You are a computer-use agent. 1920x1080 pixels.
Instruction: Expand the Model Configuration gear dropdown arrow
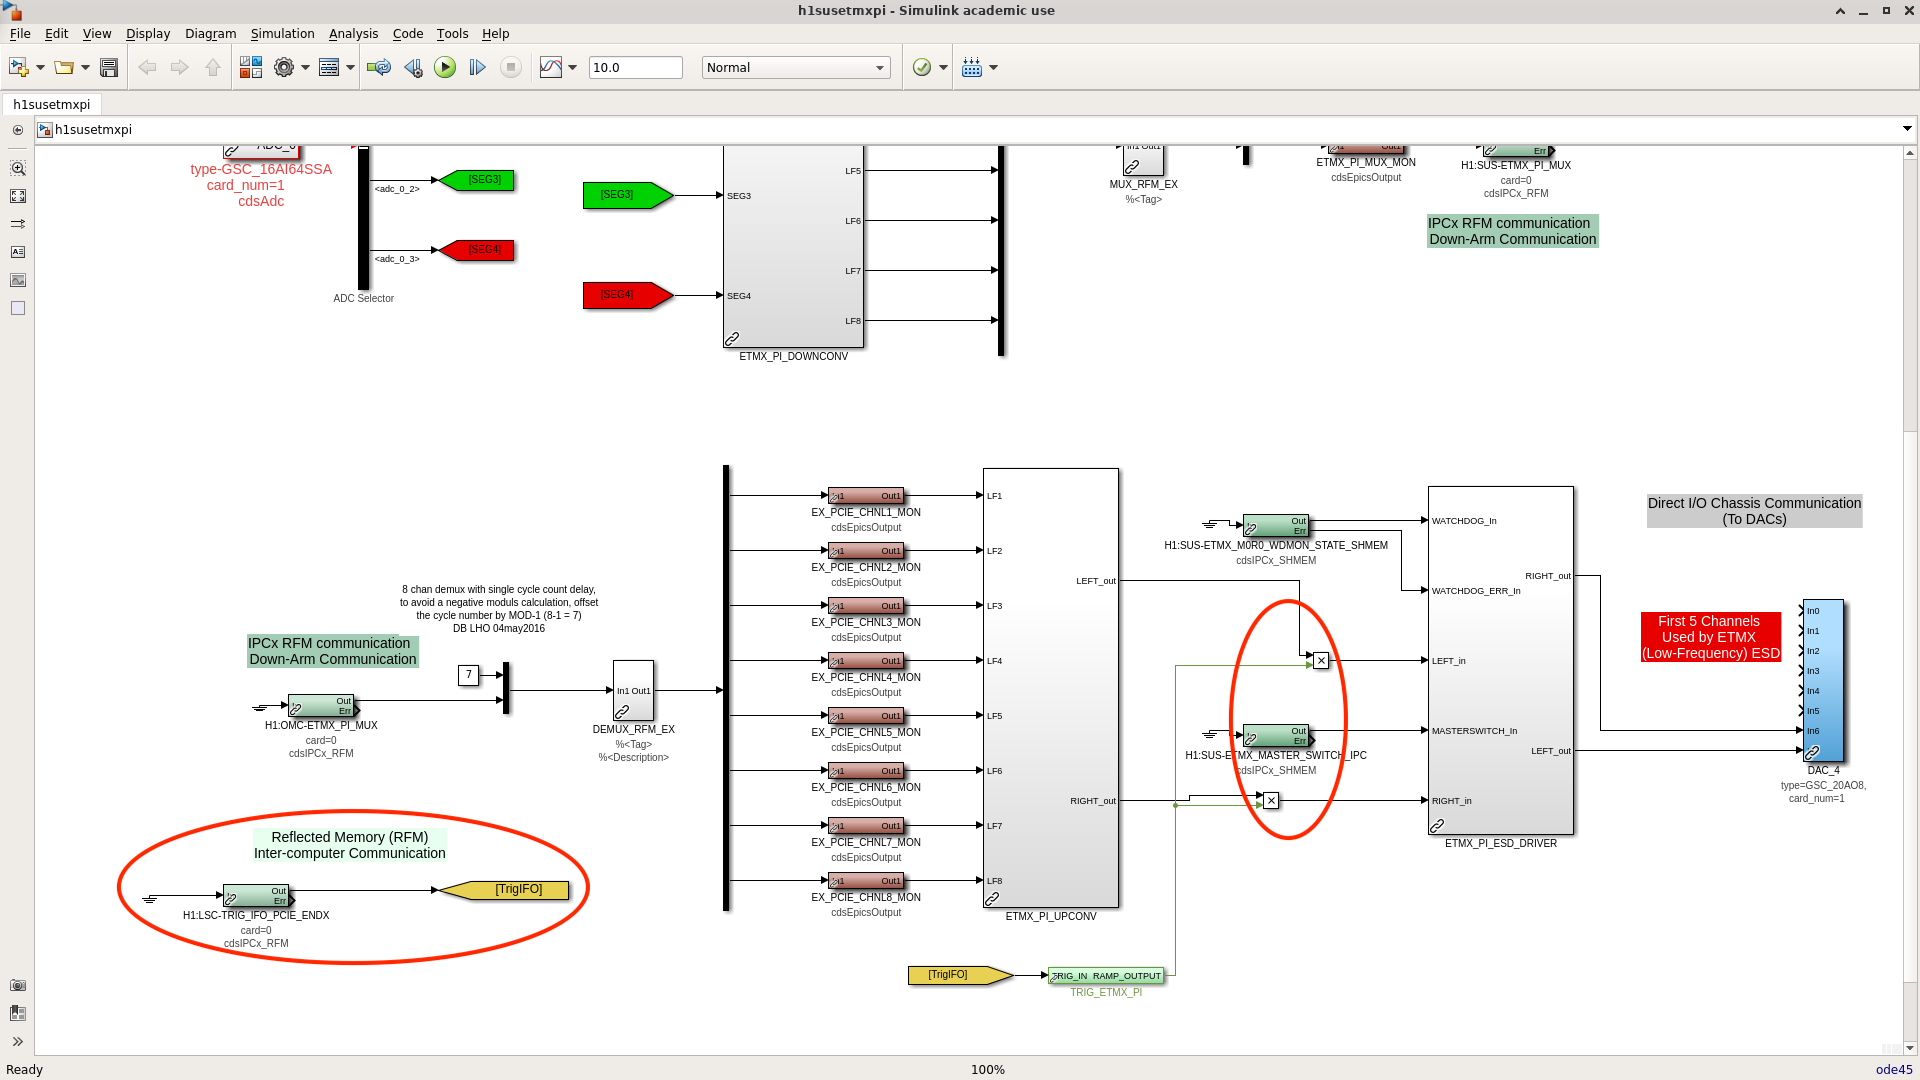305,67
